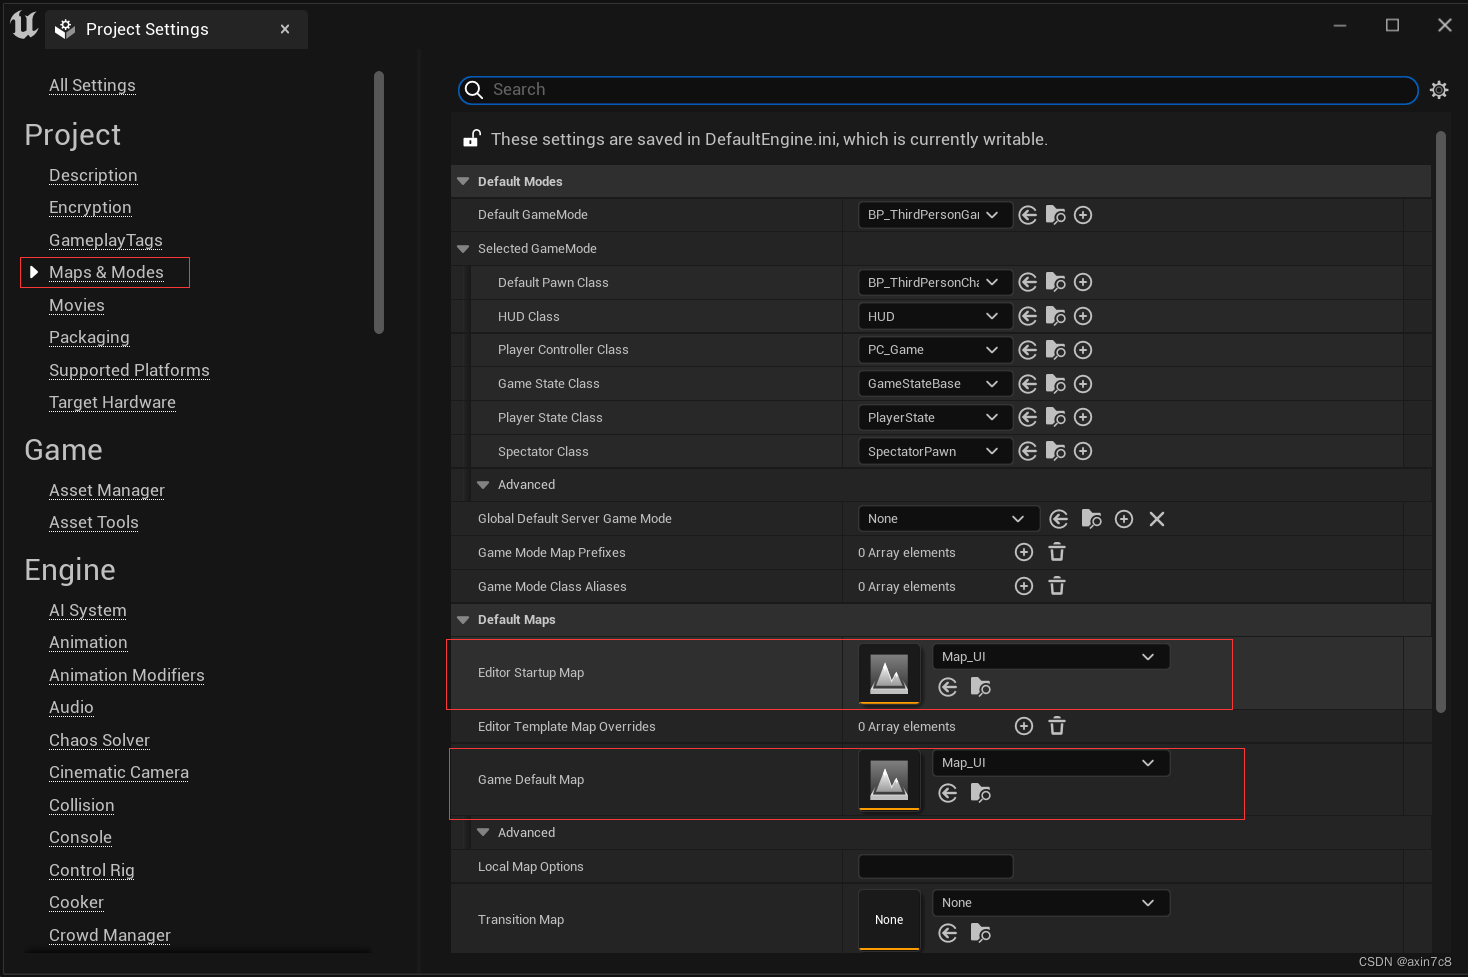Open Game Default Map Map_UI dropdown

point(1051,763)
